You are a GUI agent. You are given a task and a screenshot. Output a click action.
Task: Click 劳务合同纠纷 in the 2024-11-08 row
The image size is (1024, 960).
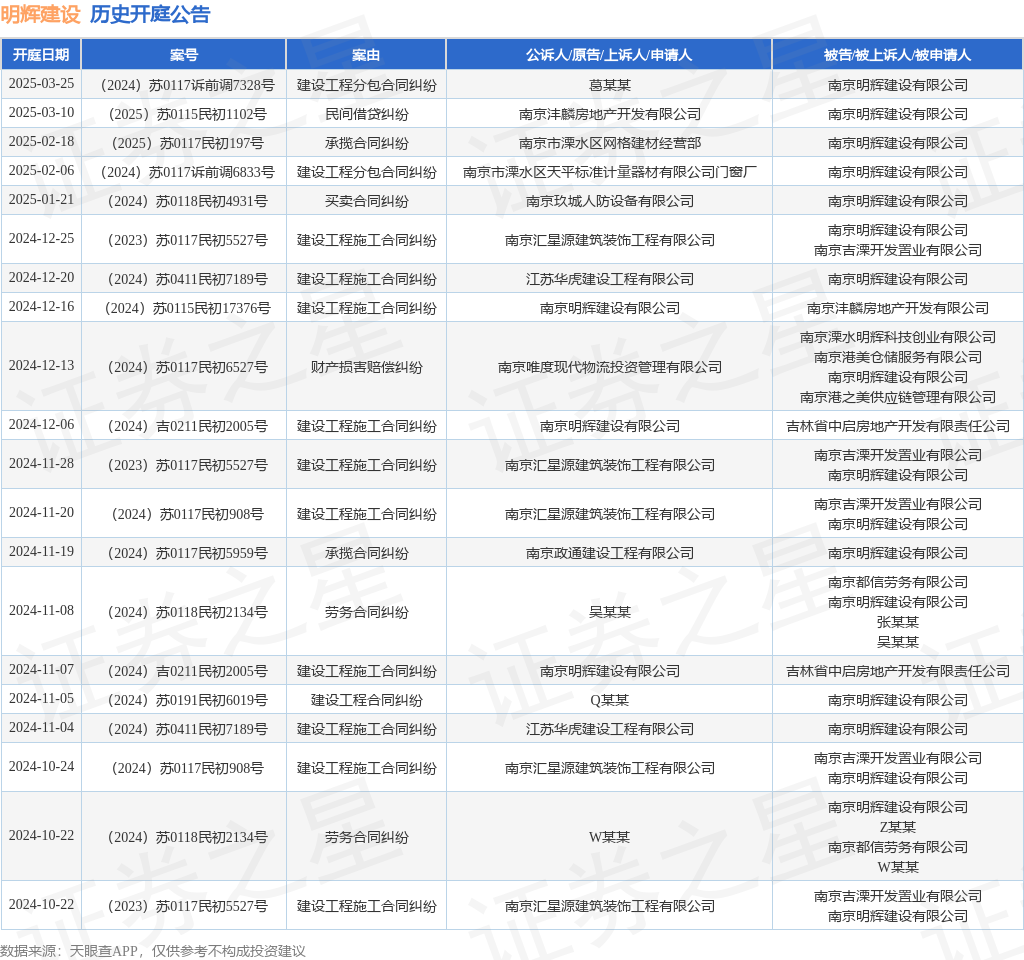point(366,612)
